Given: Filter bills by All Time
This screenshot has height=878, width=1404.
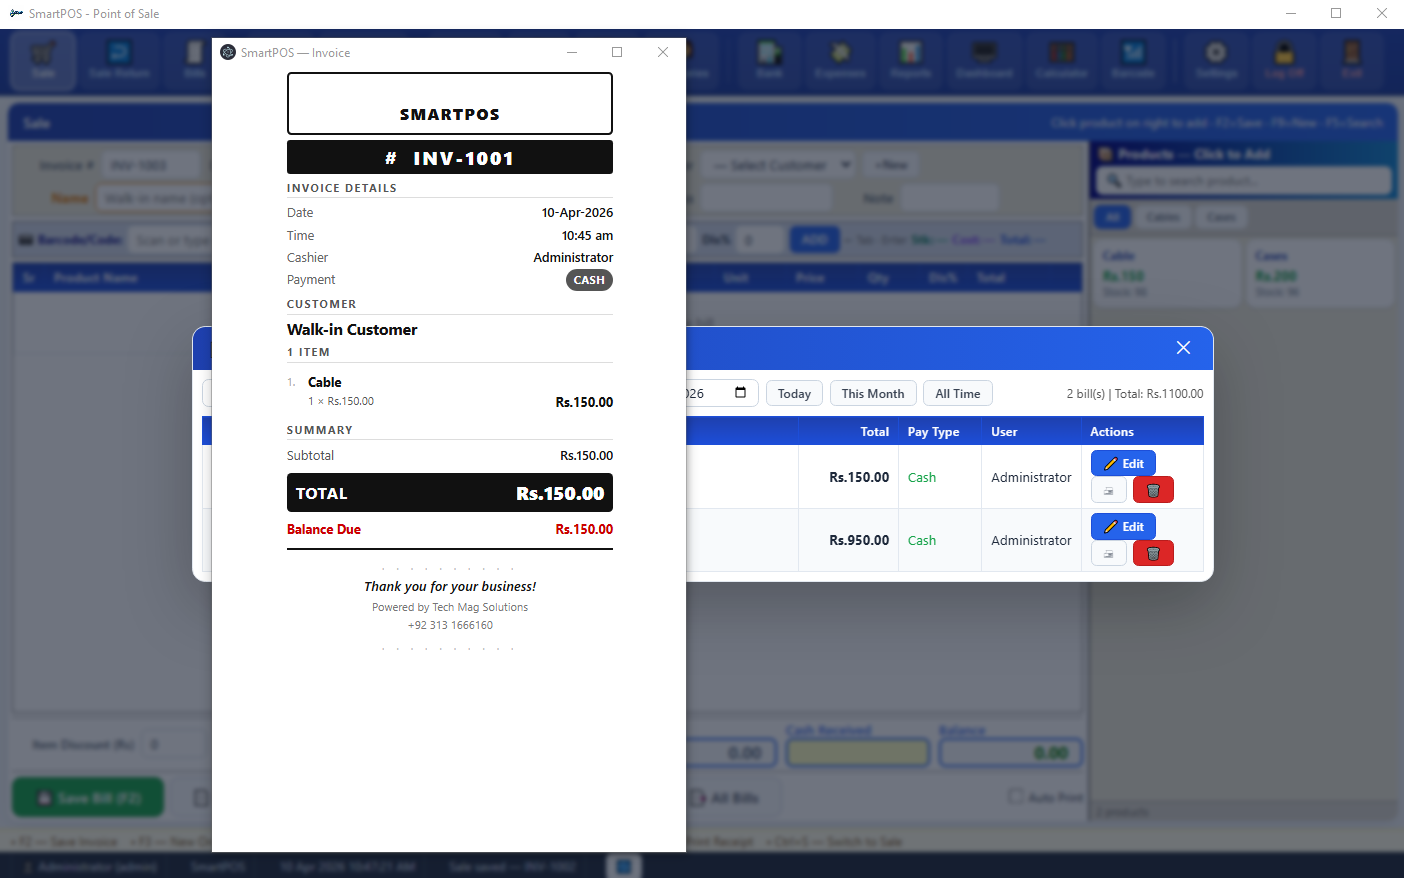Looking at the screenshot, I should click(957, 393).
